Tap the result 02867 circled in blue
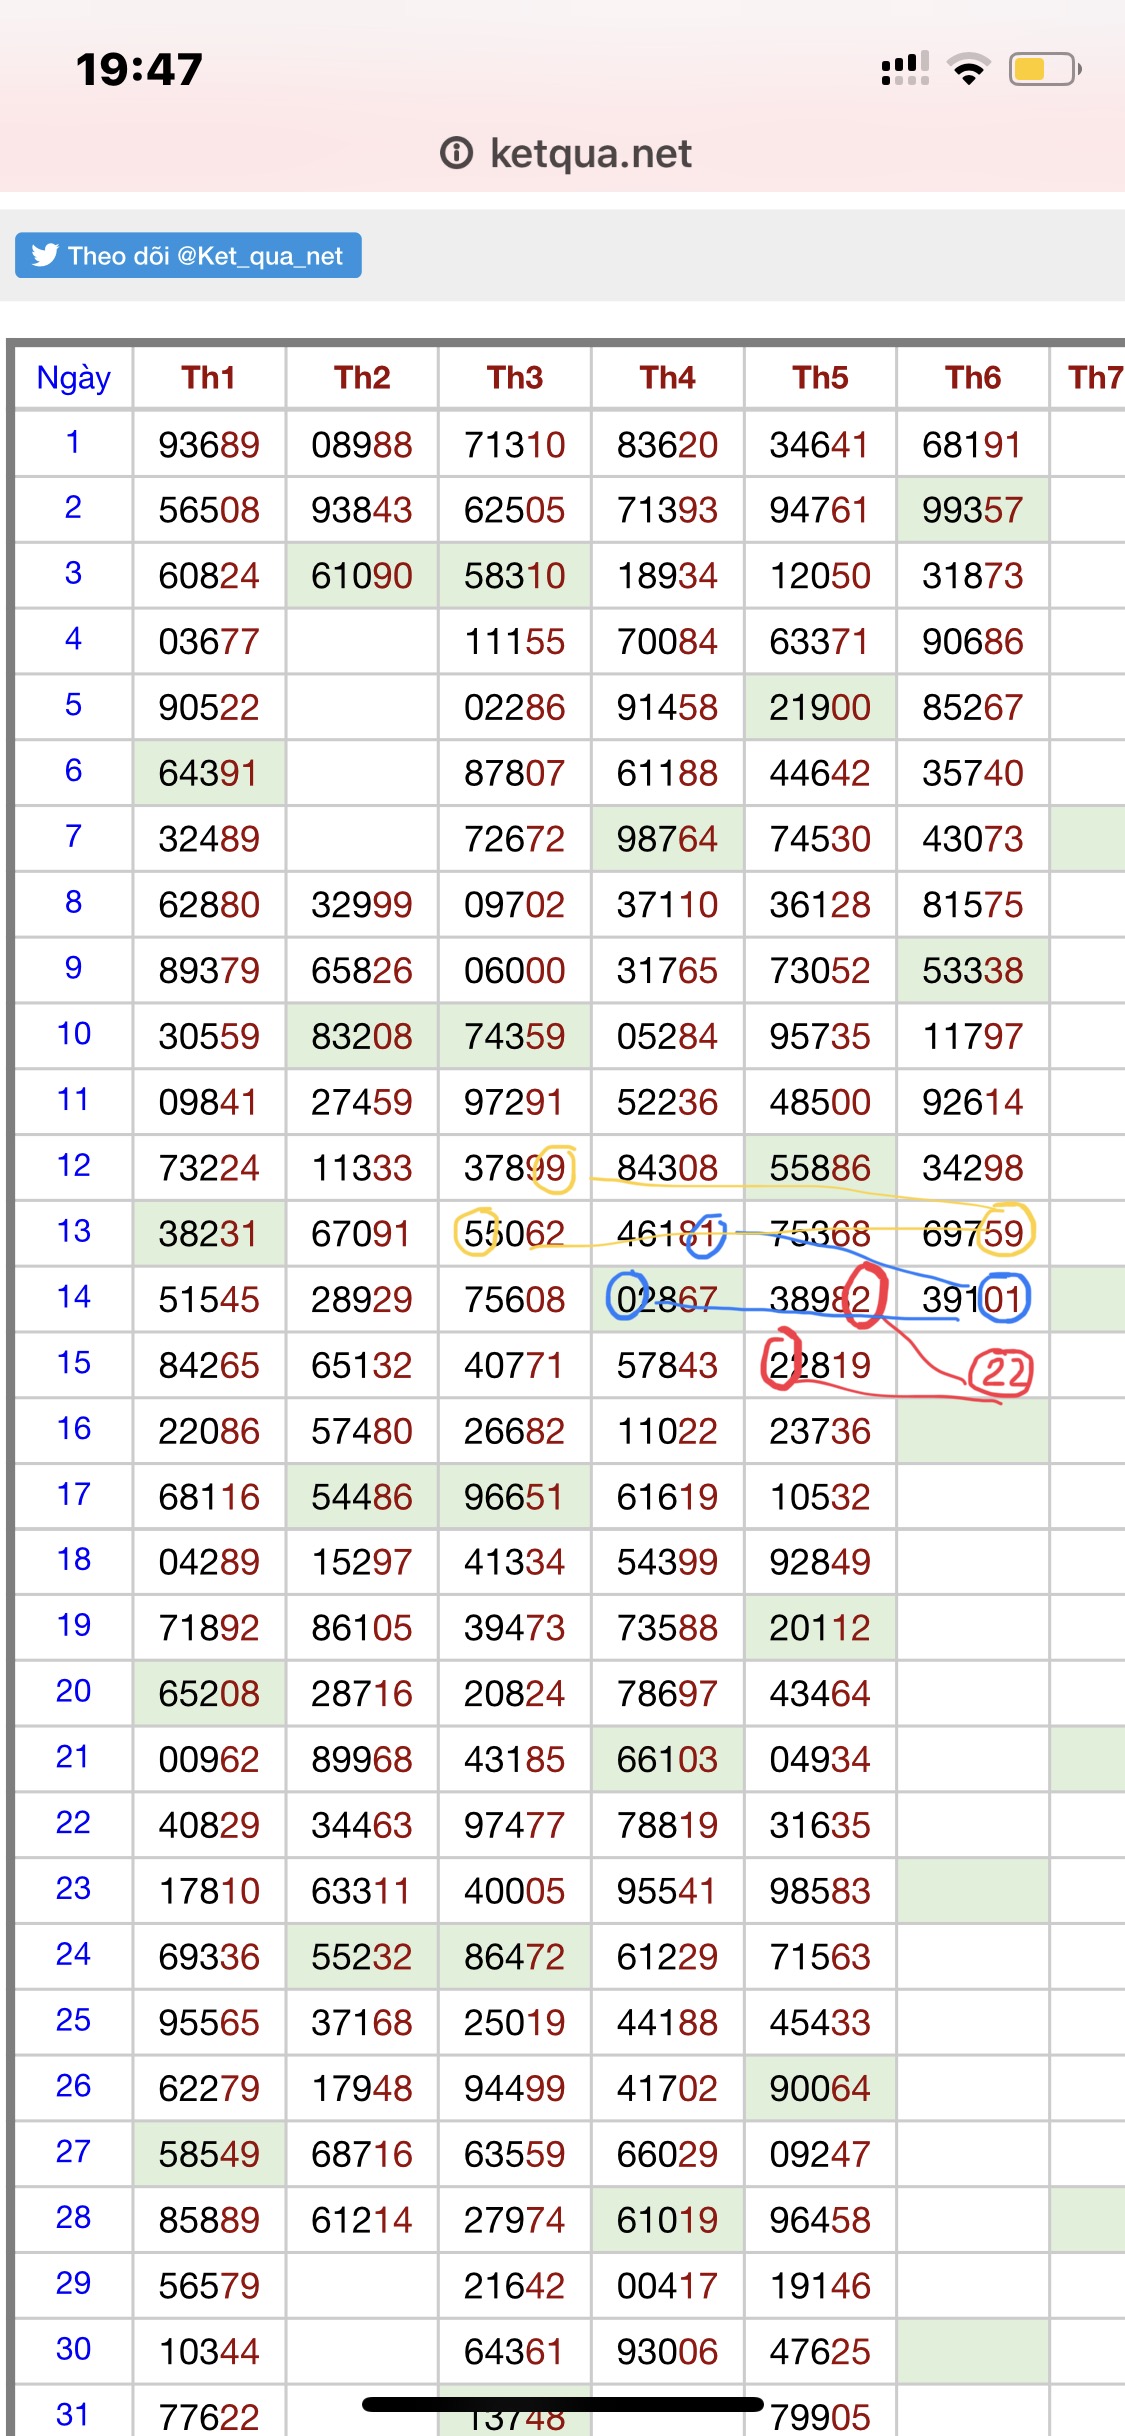1125x2436 pixels. click(x=666, y=1299)
